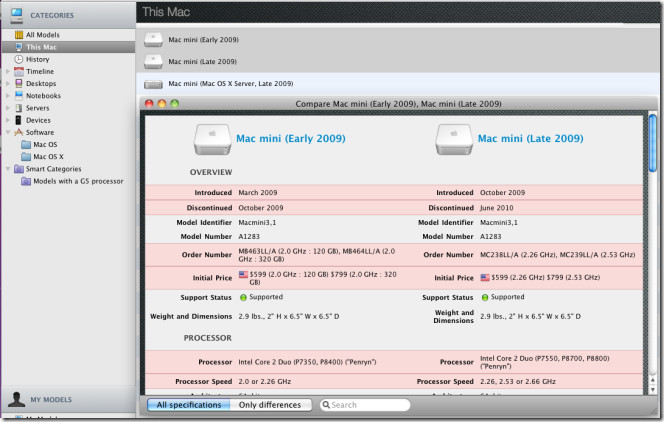
Task: Select the All Models library icon
Action: tap(19, 35)
